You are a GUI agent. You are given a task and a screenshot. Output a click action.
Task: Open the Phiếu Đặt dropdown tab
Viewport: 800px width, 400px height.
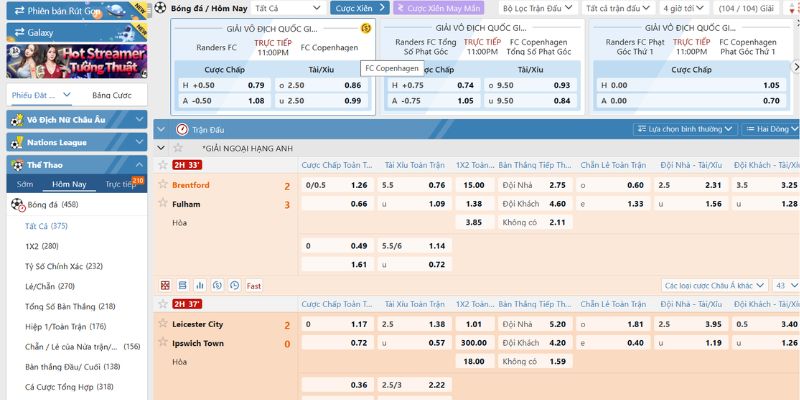point(41,95)
